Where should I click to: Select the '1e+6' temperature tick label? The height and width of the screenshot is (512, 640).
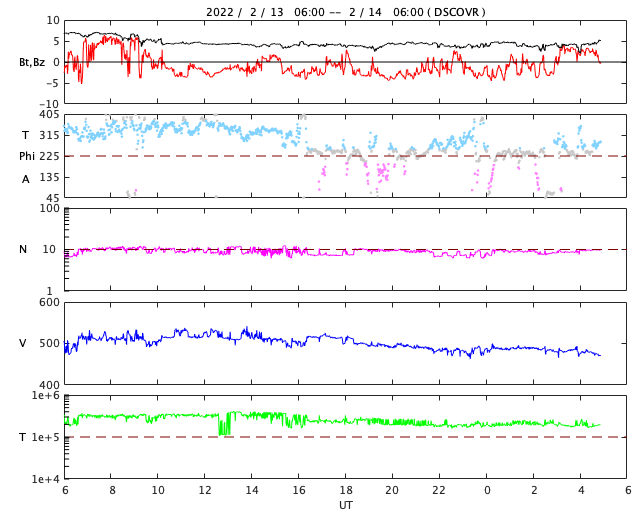pos(46,396)
